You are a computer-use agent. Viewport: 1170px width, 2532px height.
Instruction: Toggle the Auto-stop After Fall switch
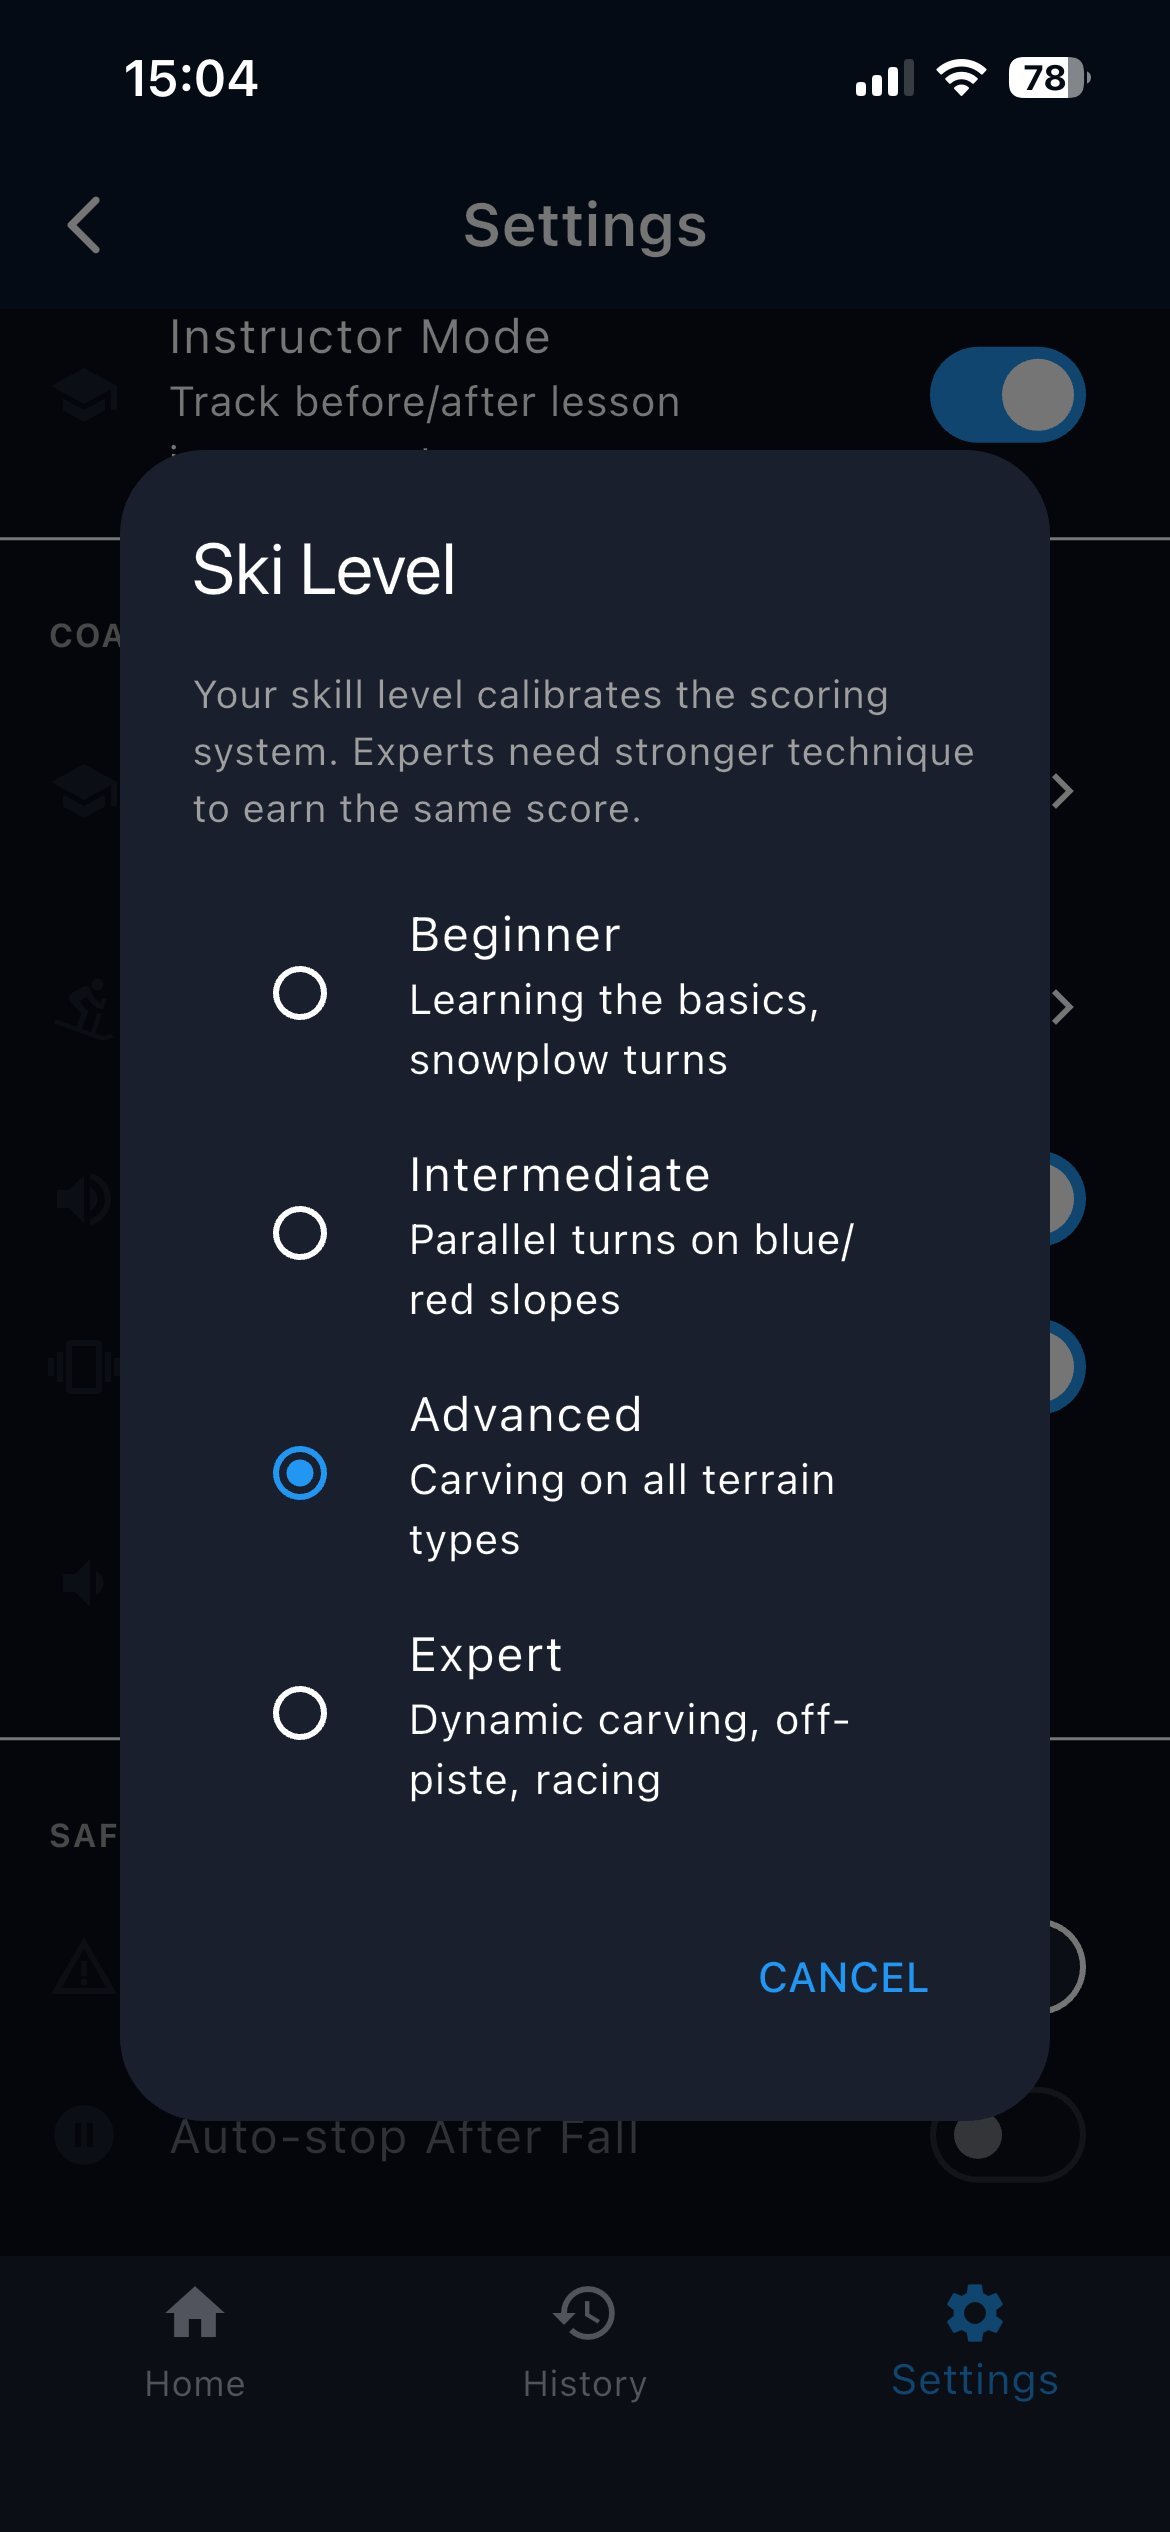tap(1007, 2134)
